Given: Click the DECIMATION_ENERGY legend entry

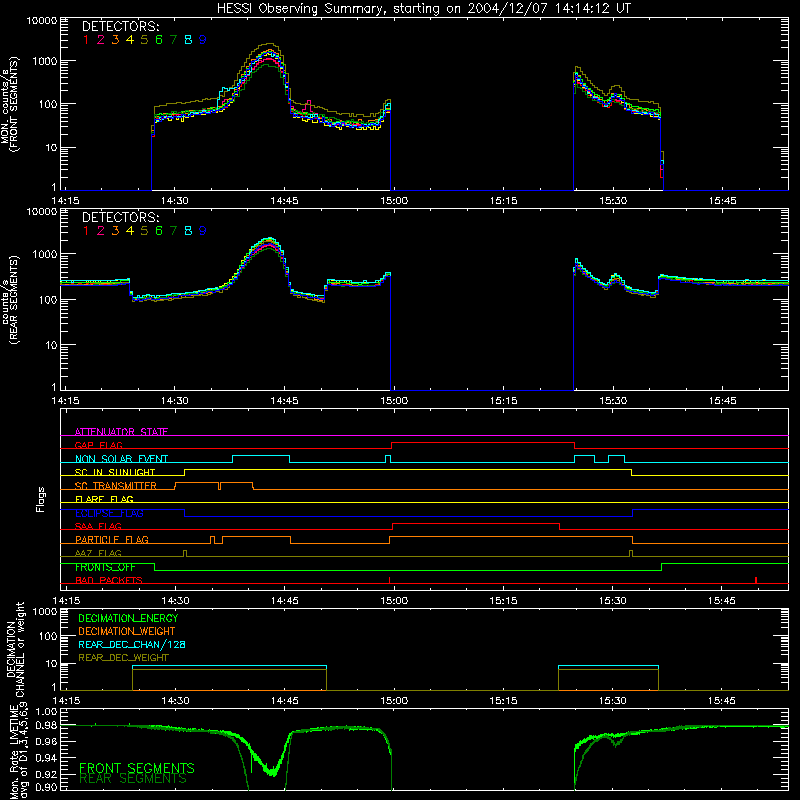Looking at the screenshot, I should coord(128,618).
